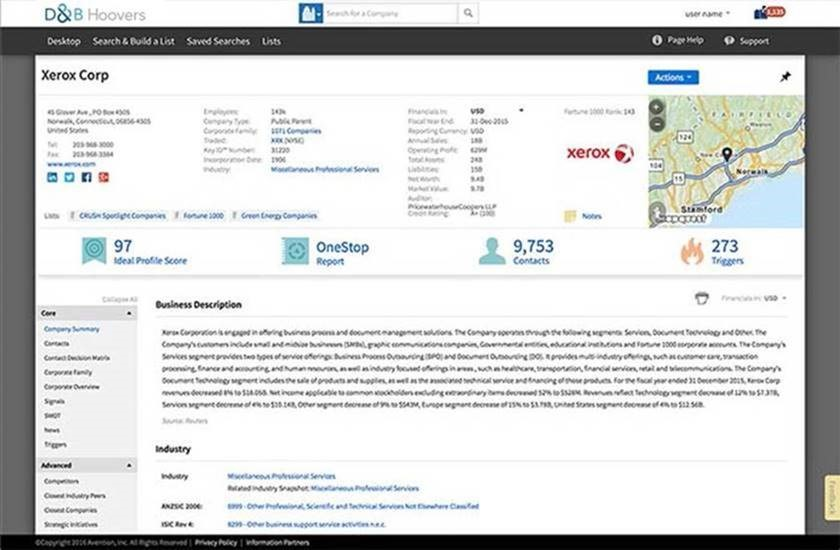
Task: Select Strategic Initiatives in sidebar
Action: [x=71, y=525]
